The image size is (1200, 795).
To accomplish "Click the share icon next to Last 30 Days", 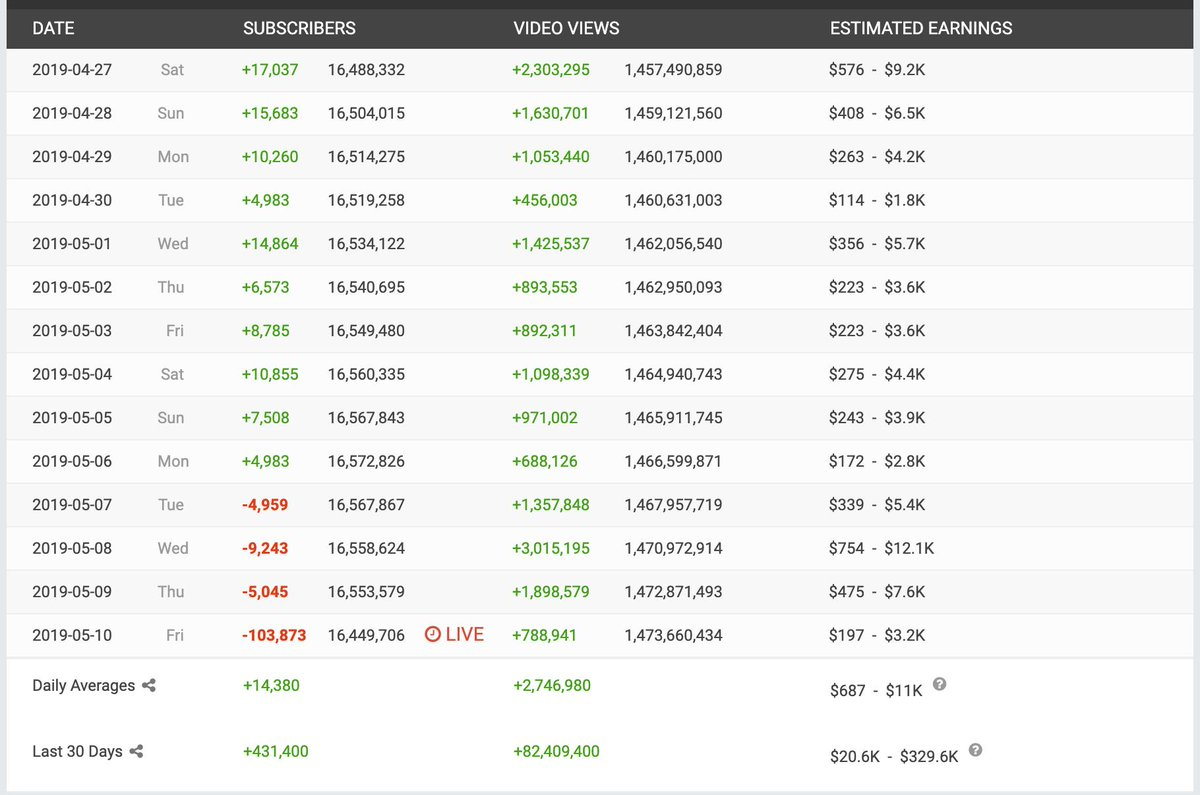I will pyautogui.click(x=136, y=751).
